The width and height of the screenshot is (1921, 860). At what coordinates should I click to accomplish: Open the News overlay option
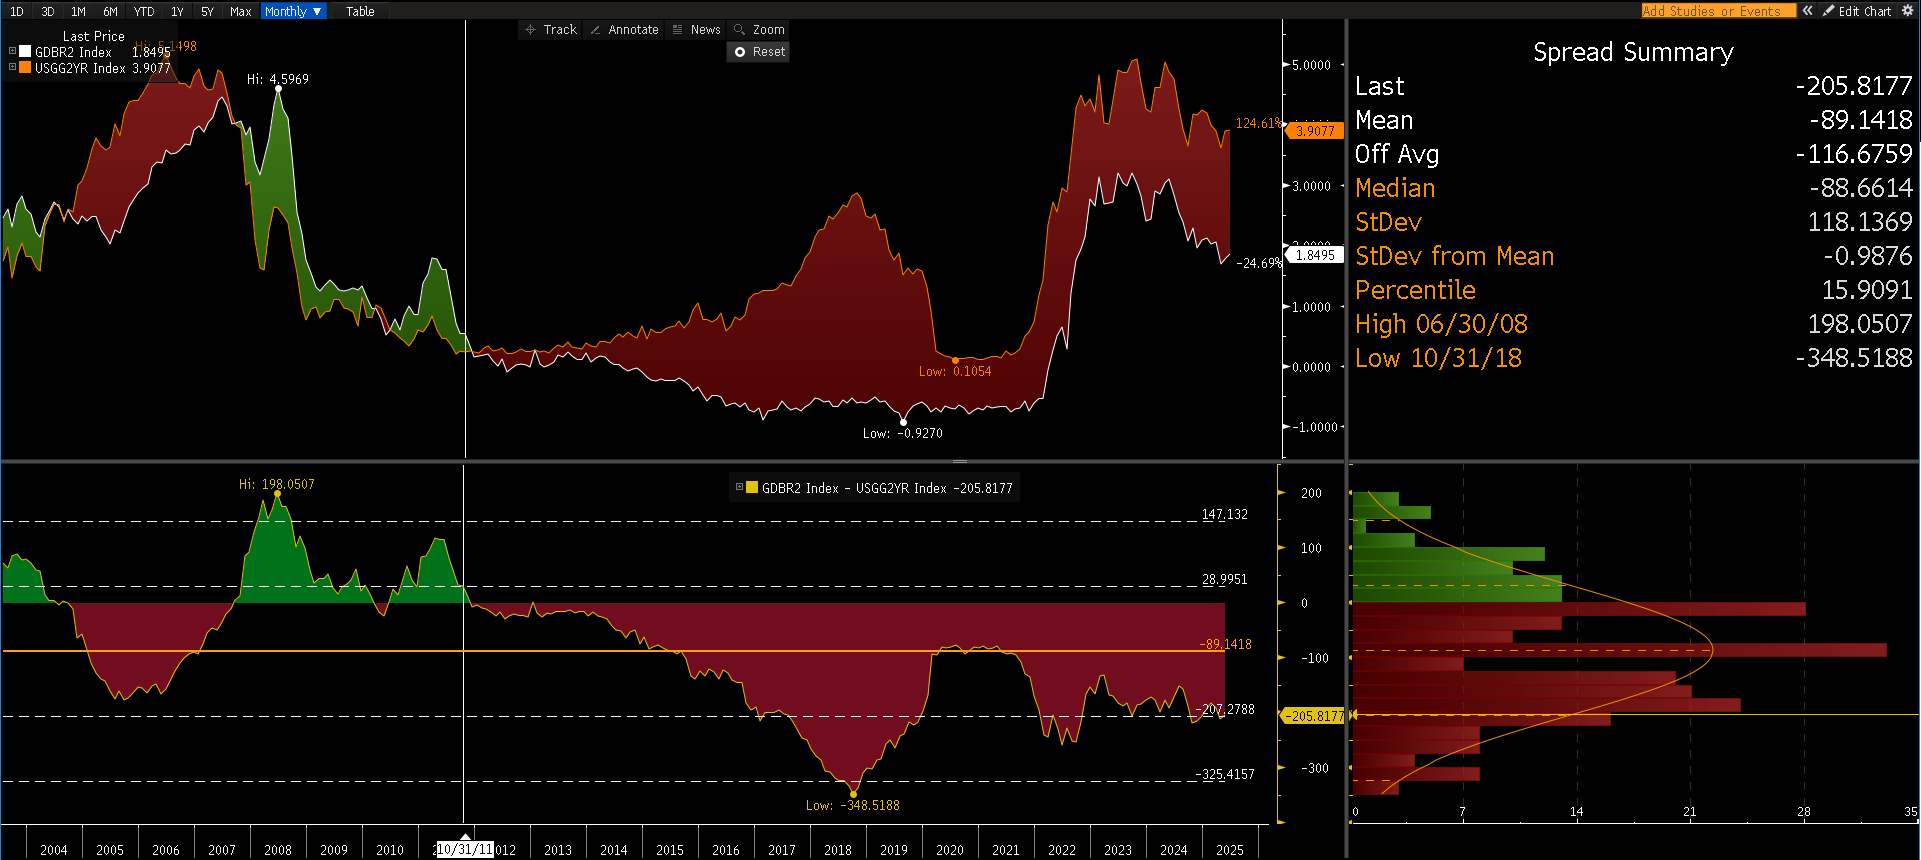[696, 30]
